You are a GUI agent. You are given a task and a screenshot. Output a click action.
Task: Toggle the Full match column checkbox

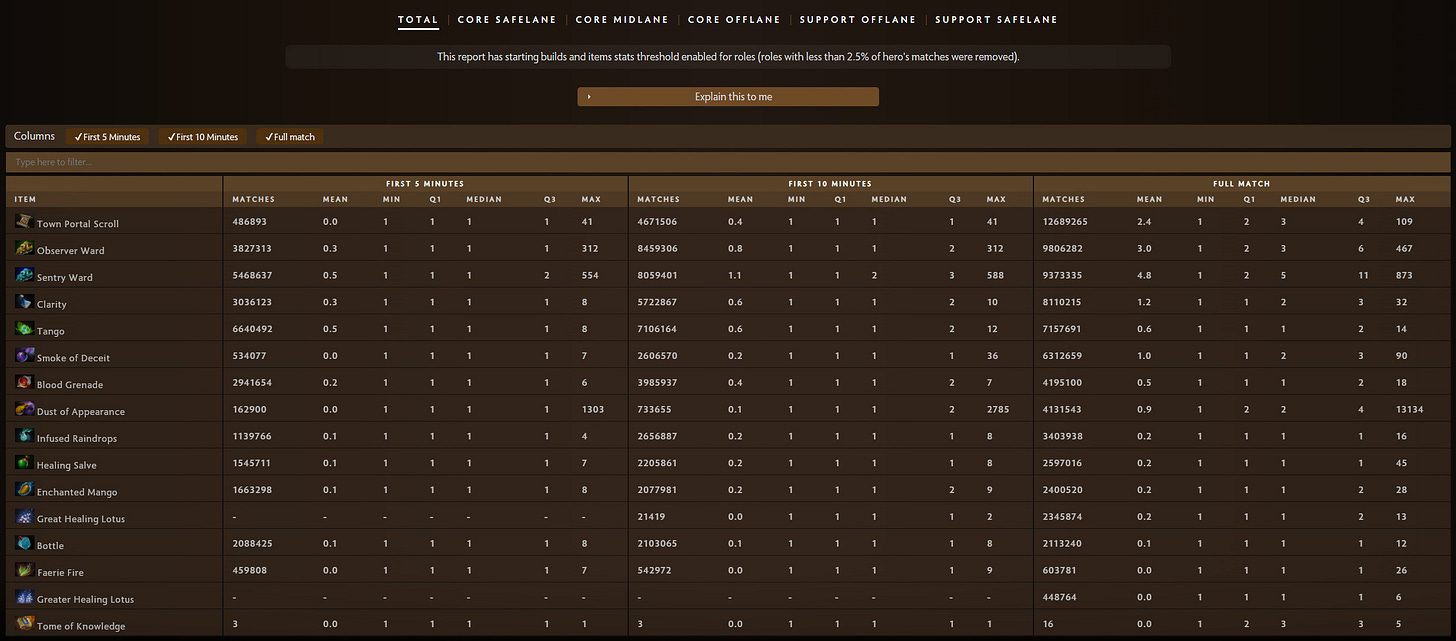click(x=290, y=137)
